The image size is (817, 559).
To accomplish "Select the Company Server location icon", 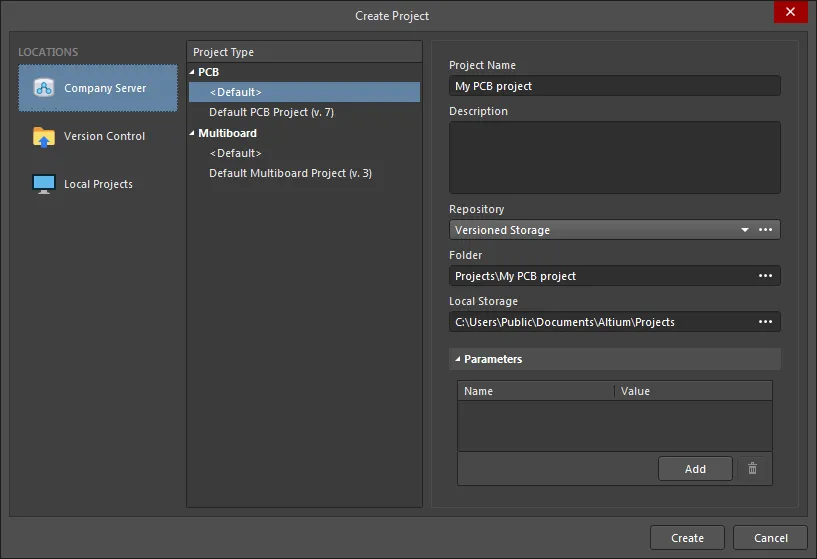I will pyautogui.click(x=44, y=88).
